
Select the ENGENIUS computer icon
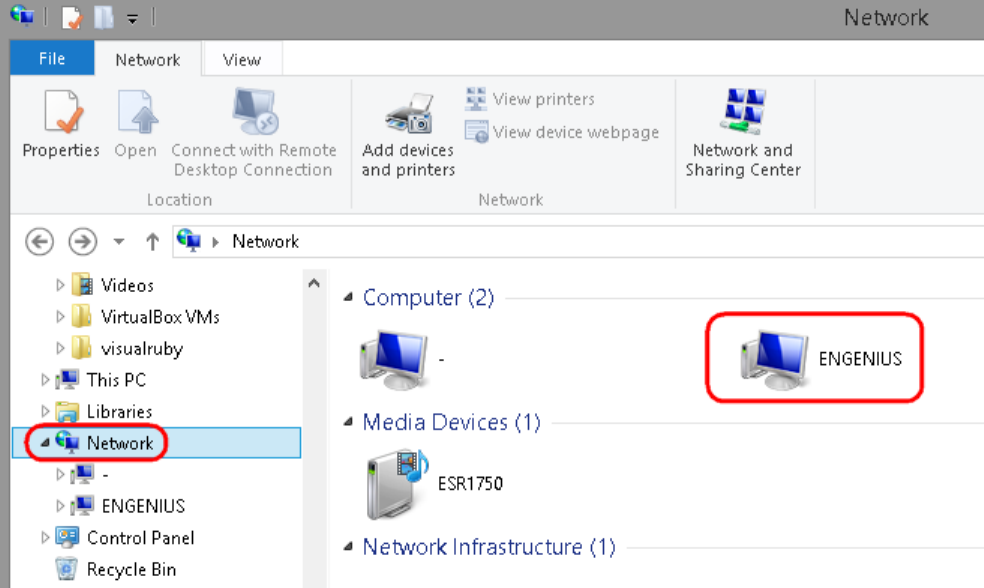coord(774,358)
